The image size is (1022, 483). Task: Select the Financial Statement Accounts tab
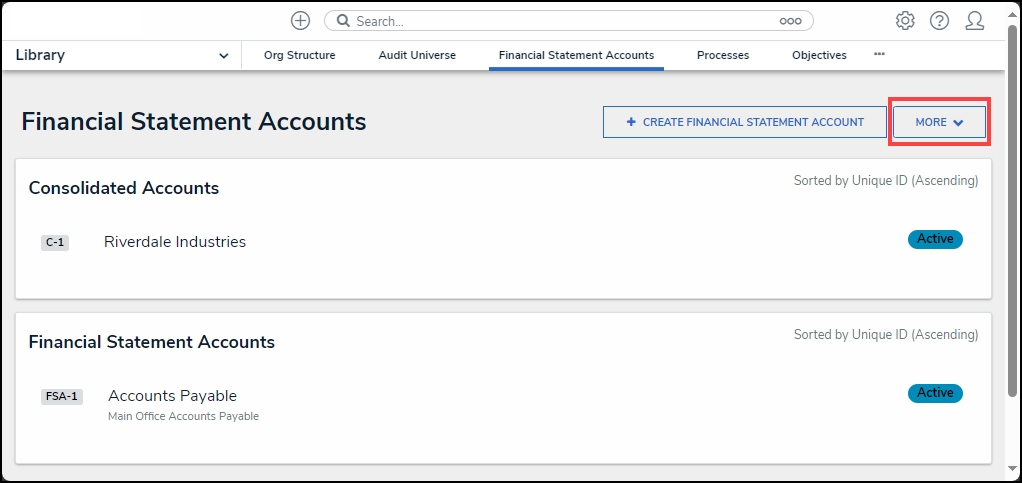[576, 56]
